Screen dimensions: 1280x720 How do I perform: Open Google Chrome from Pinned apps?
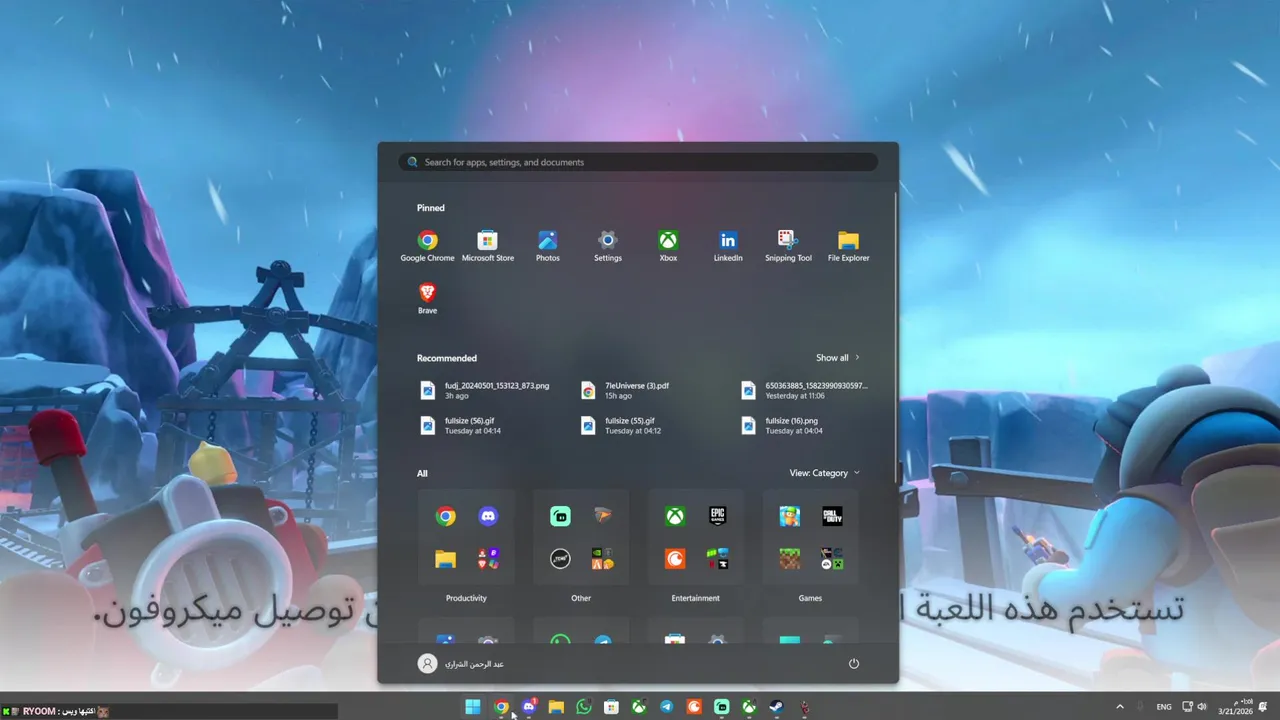click(427, 245)
